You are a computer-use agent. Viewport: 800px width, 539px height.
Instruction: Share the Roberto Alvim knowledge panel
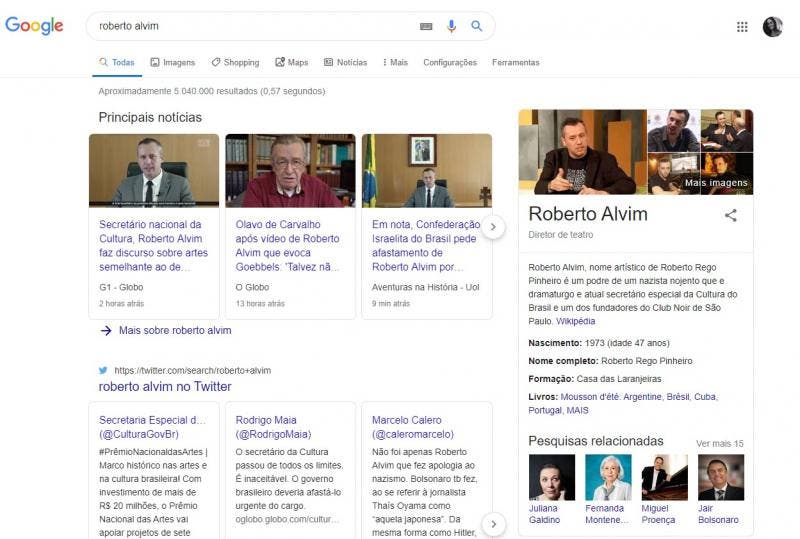click(x=730, y=215)
